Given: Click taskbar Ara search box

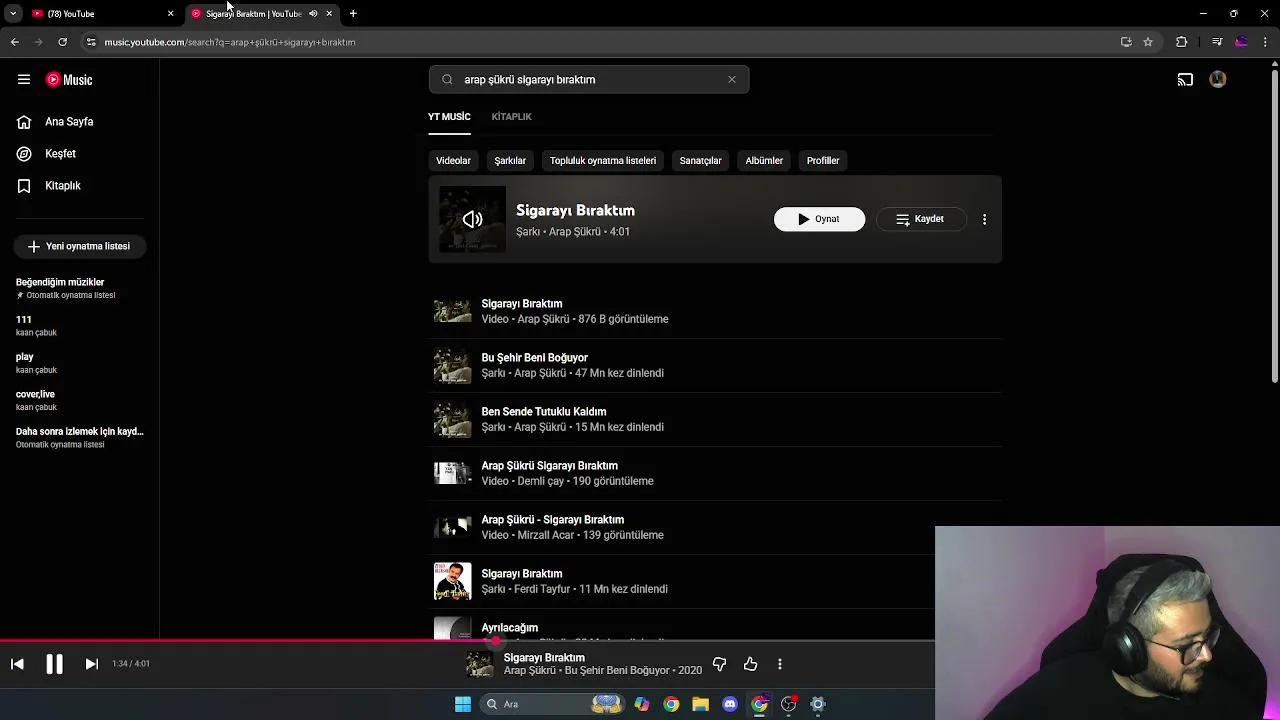Looking at the screenshot, I should [x=550, y=704].
